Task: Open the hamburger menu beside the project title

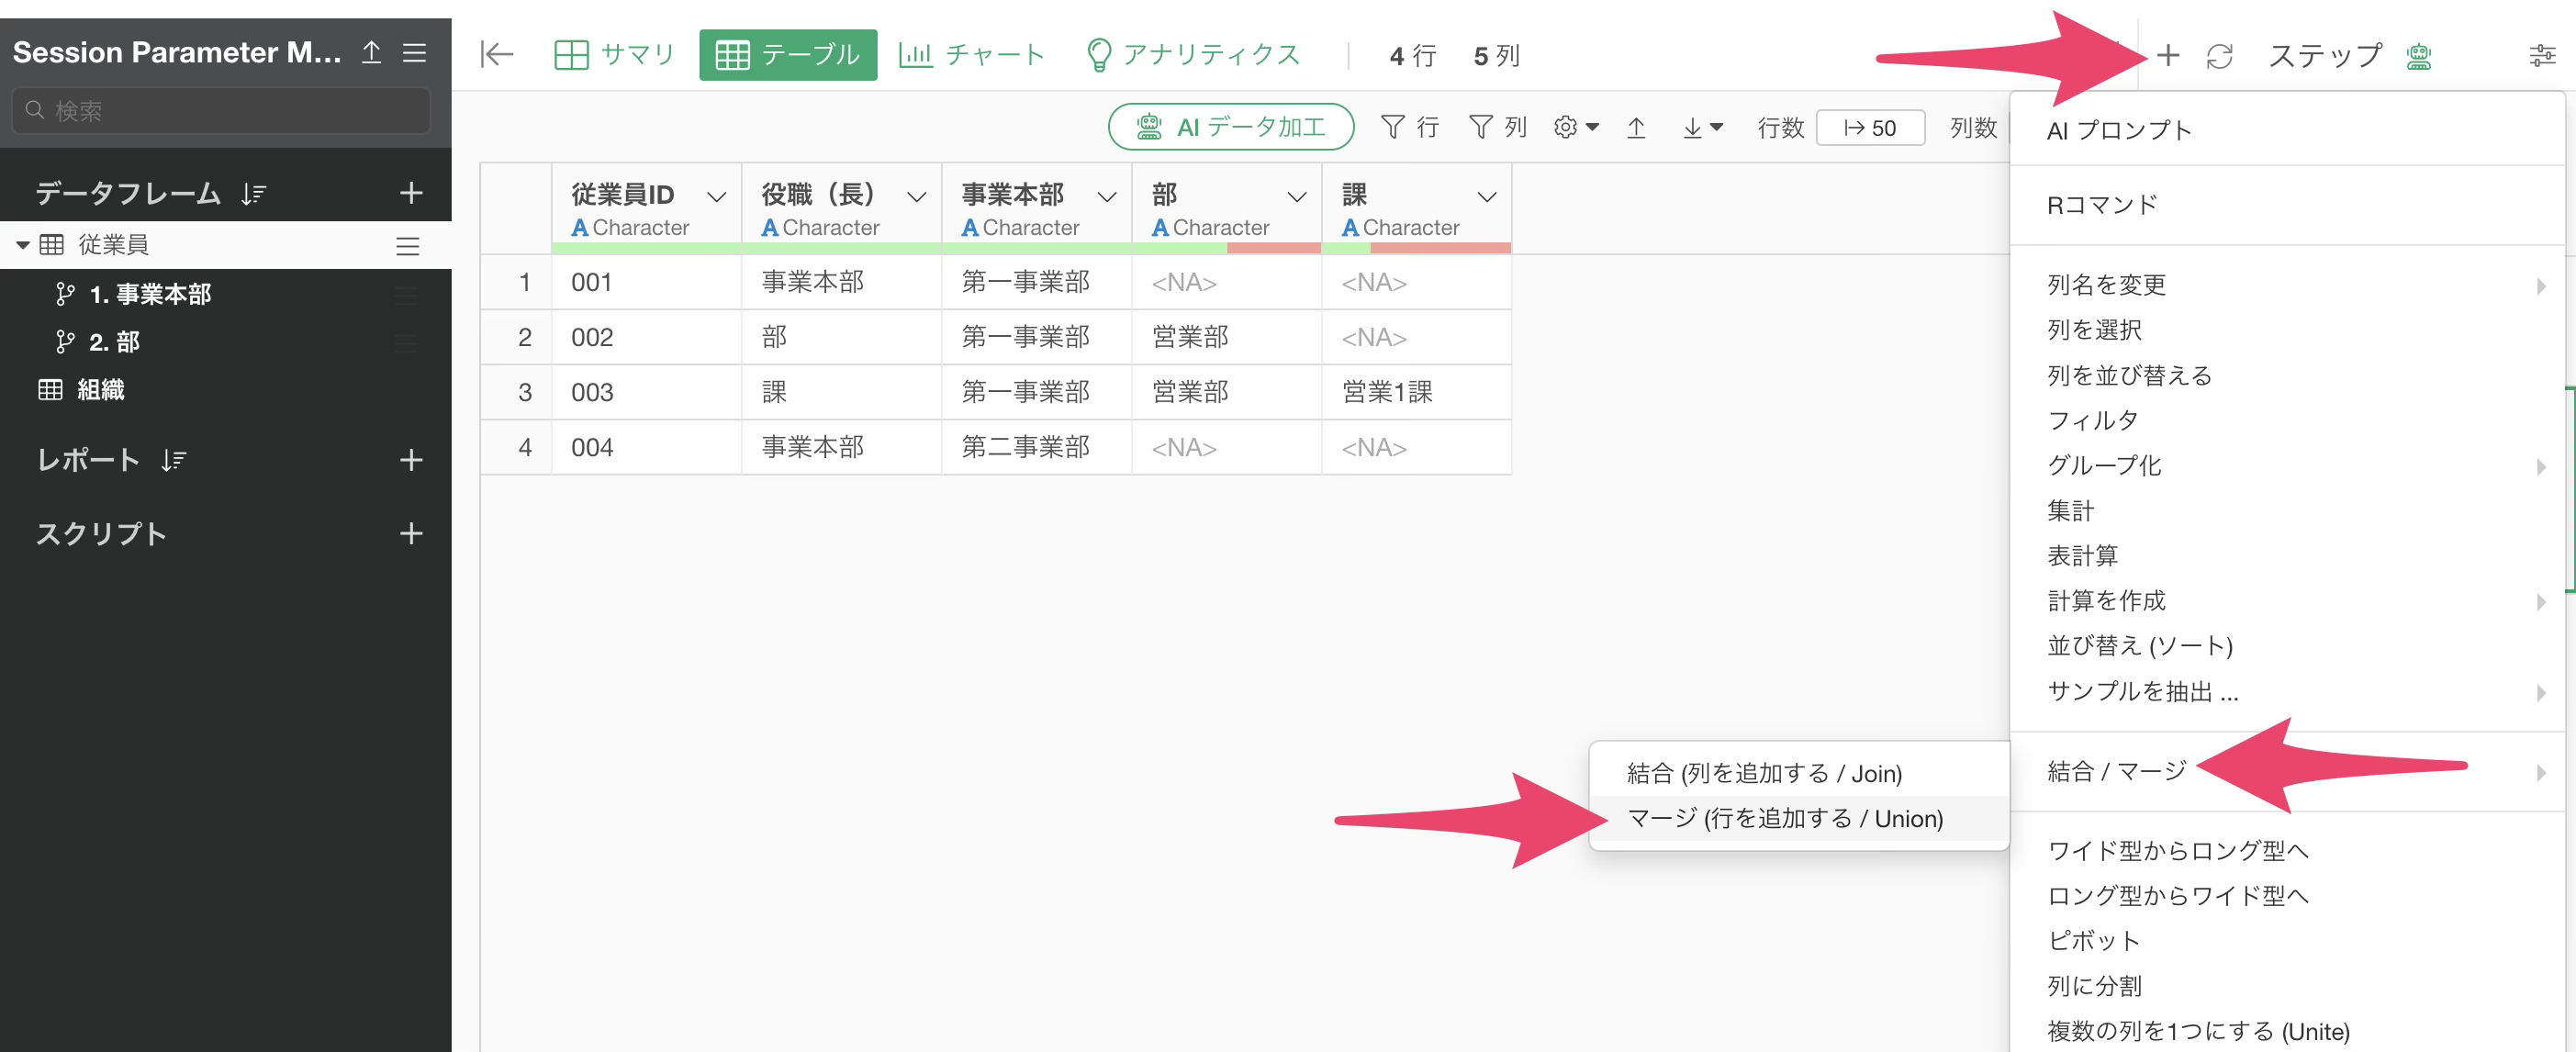Action: coord(414,52)
